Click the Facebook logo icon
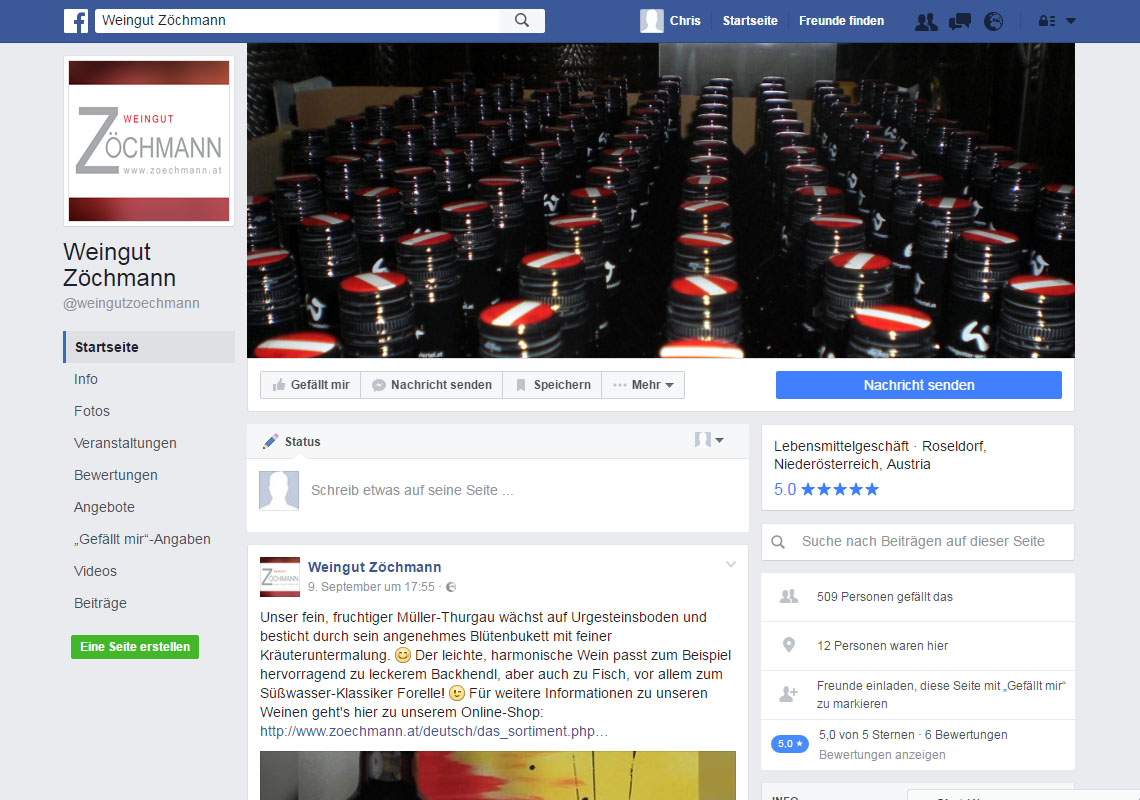This screenshot has width=1140, height=800. point(76,20)
